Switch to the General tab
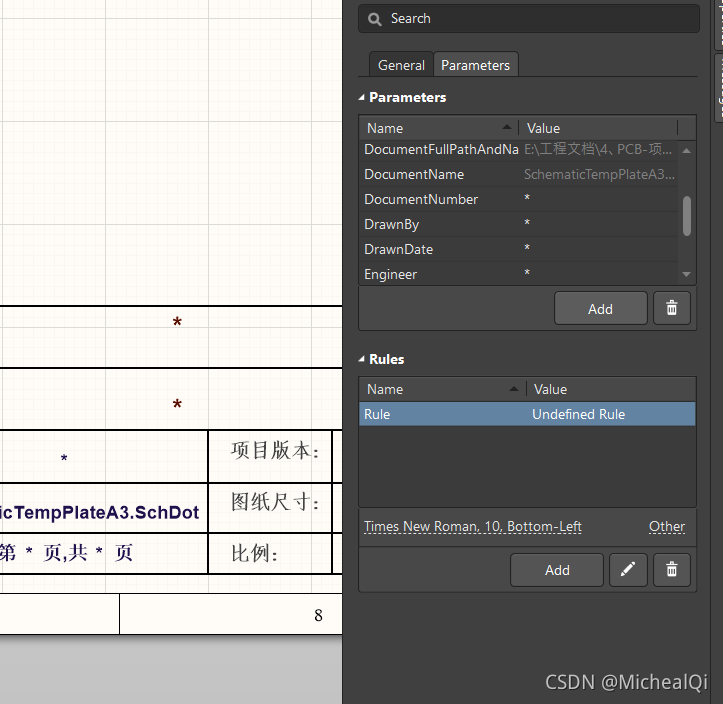The image size is (723, 704). pos(401,65)
